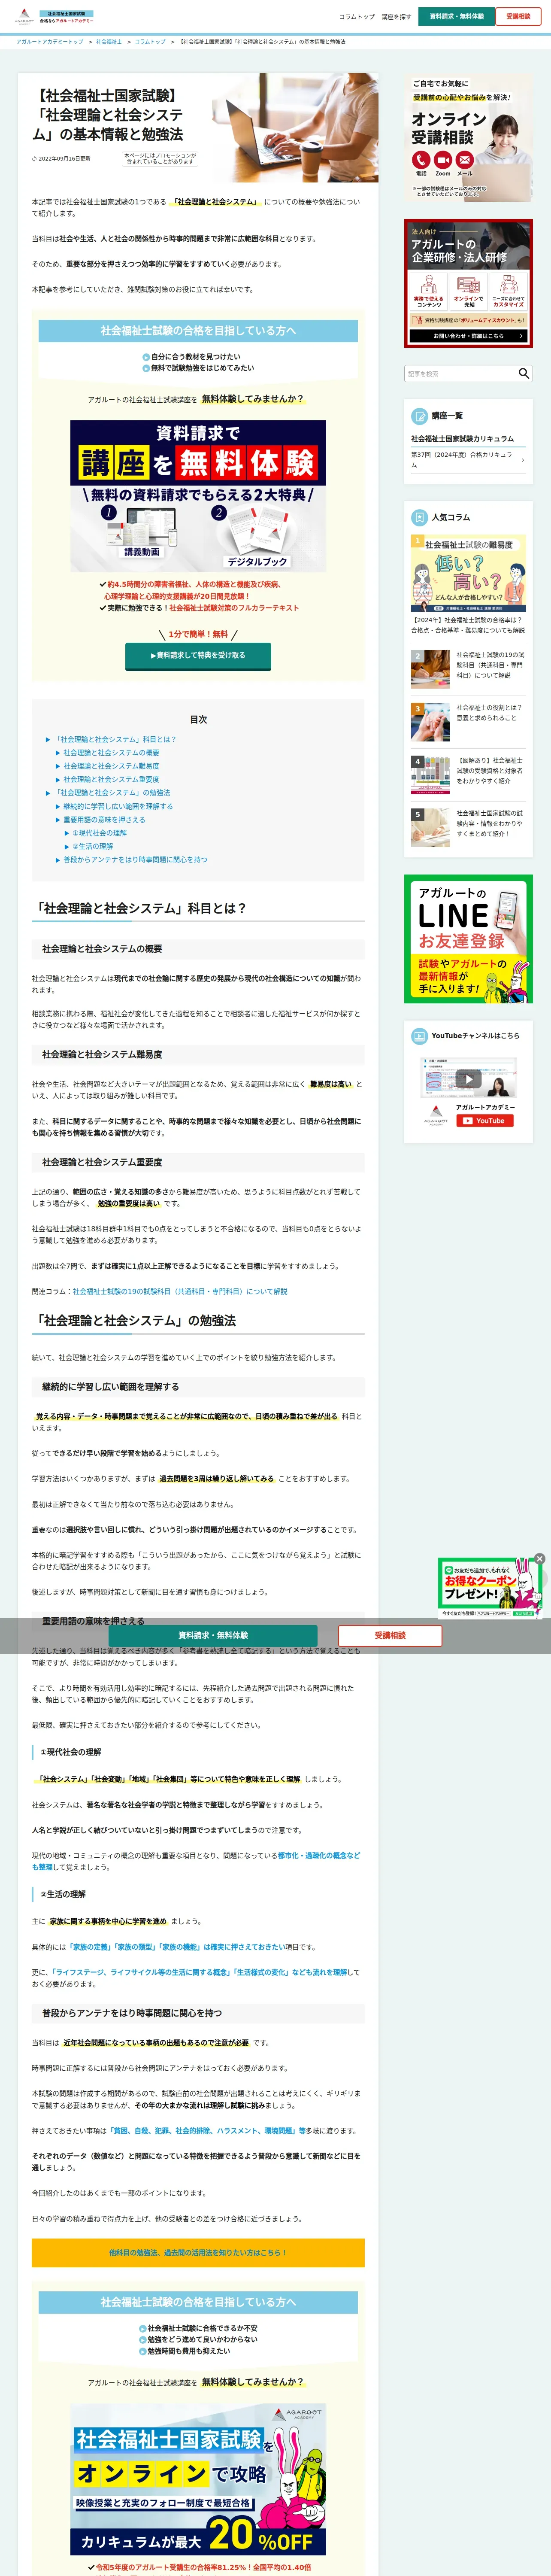Open popular column 1 合格率 thumbnail
The width and height of the screenshot is (551, 2576).
coord(468,573)
